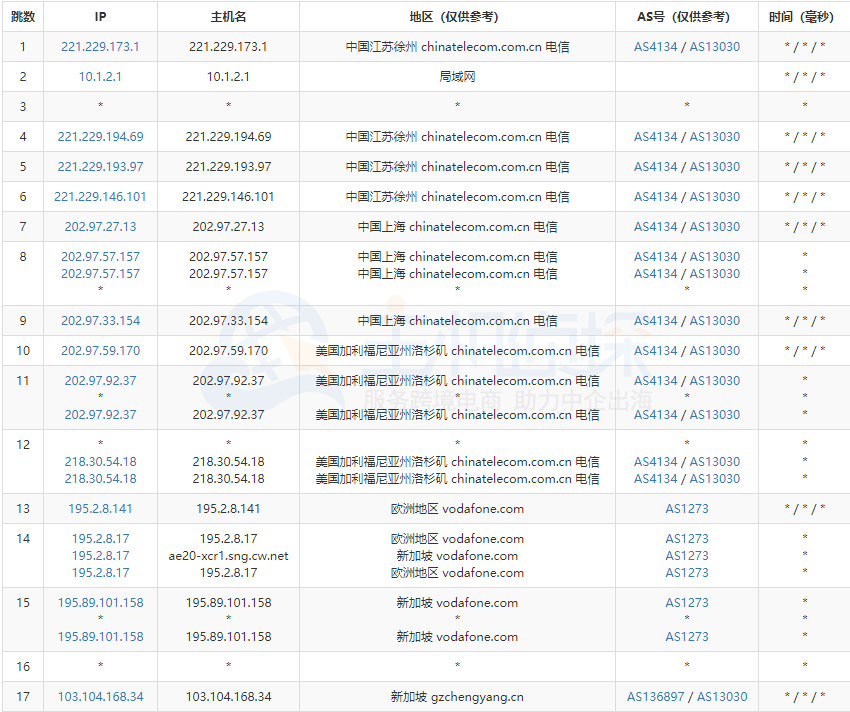Click the 10.1.2.1 local network IP link

(x=99, y=76)
